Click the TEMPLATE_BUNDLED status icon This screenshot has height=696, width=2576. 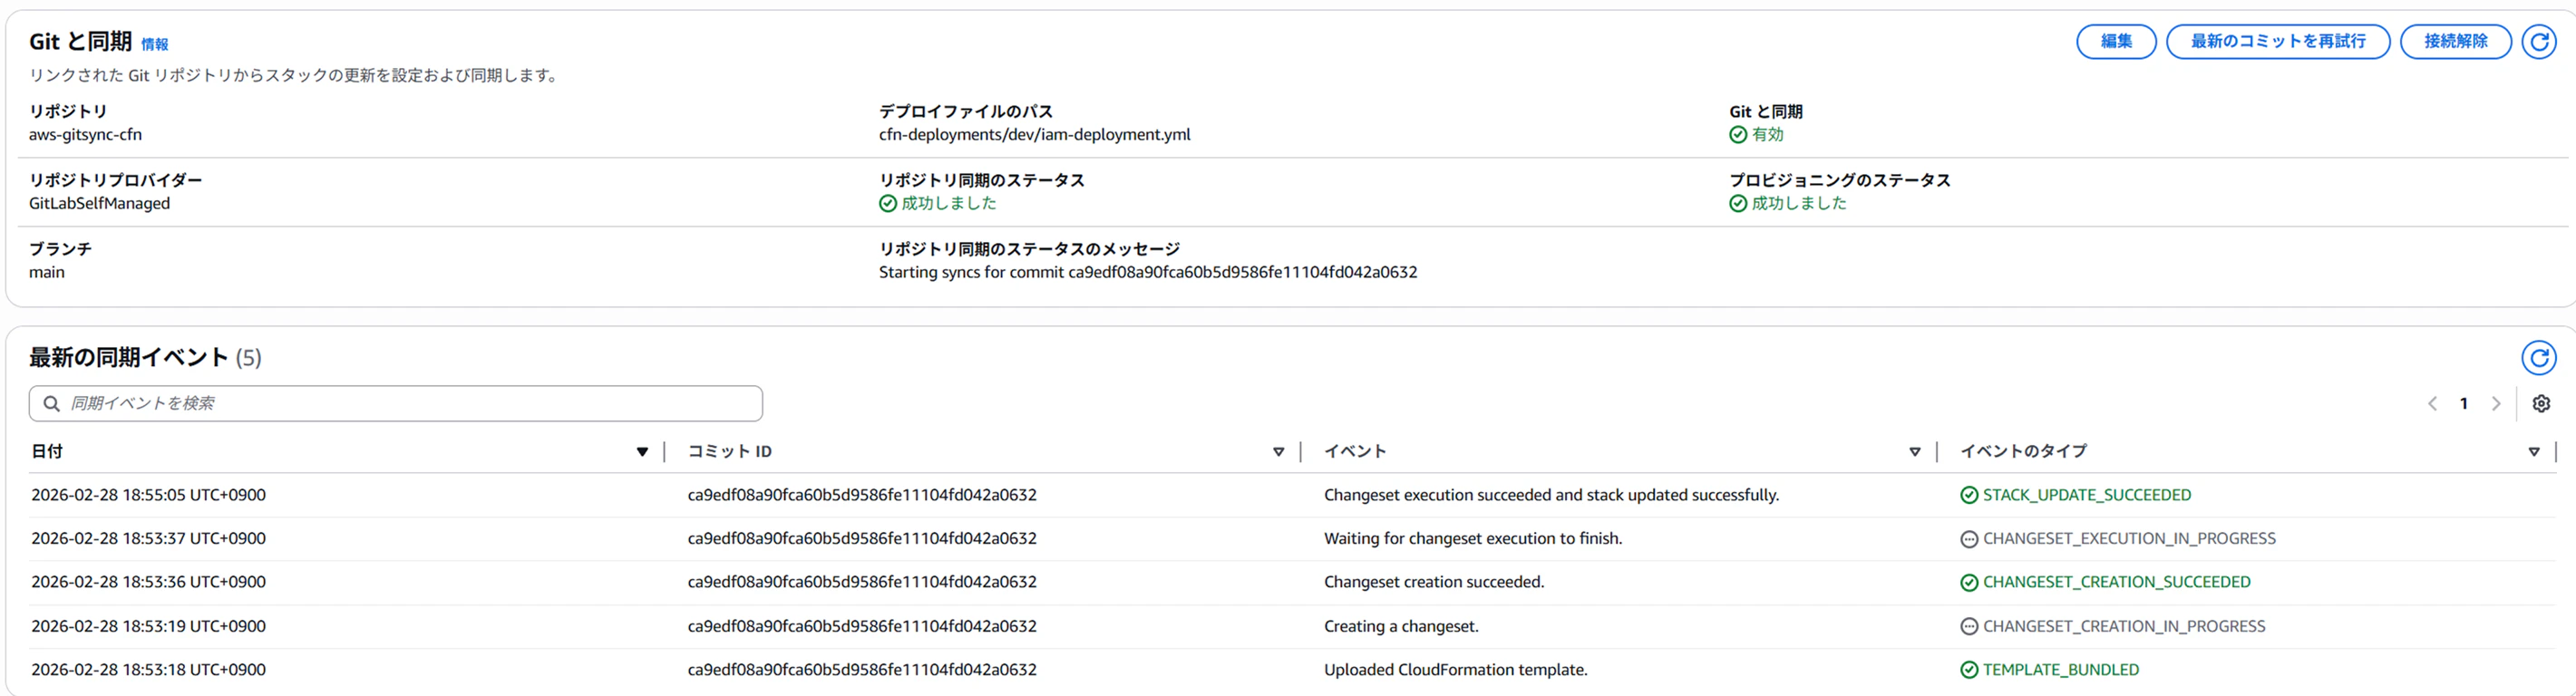(x=1969, y=671)
